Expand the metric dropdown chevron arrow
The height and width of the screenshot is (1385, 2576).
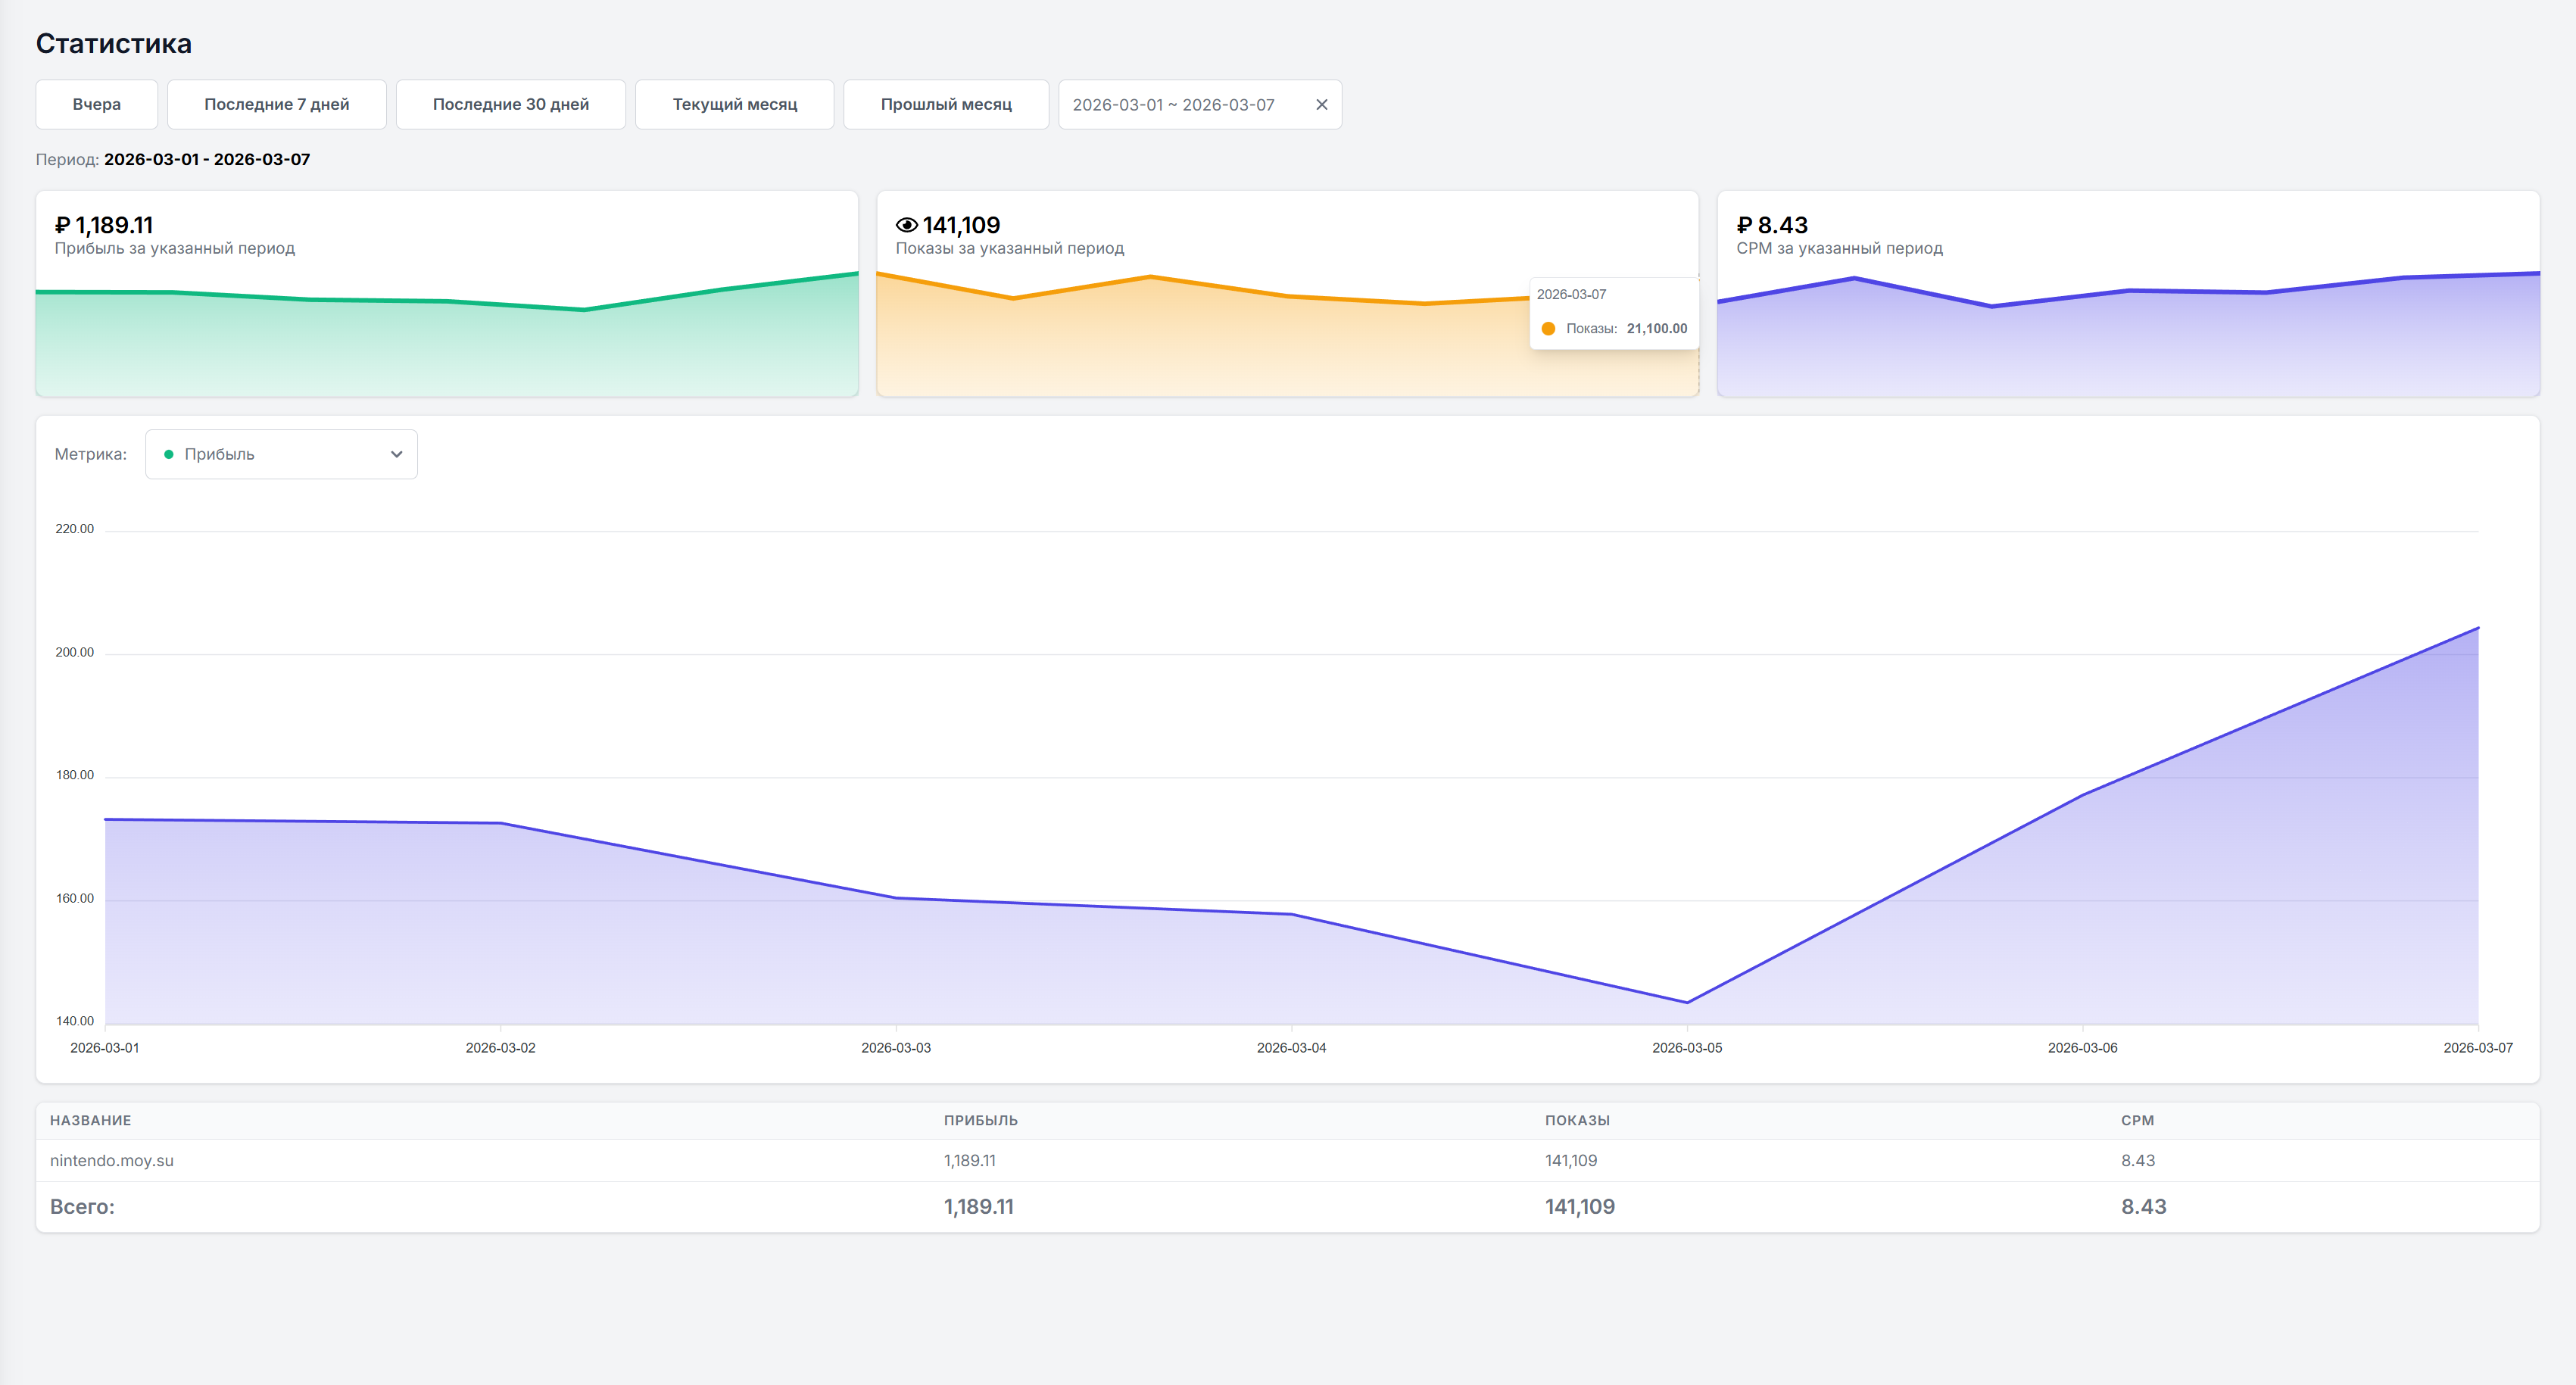click(396, 454)
